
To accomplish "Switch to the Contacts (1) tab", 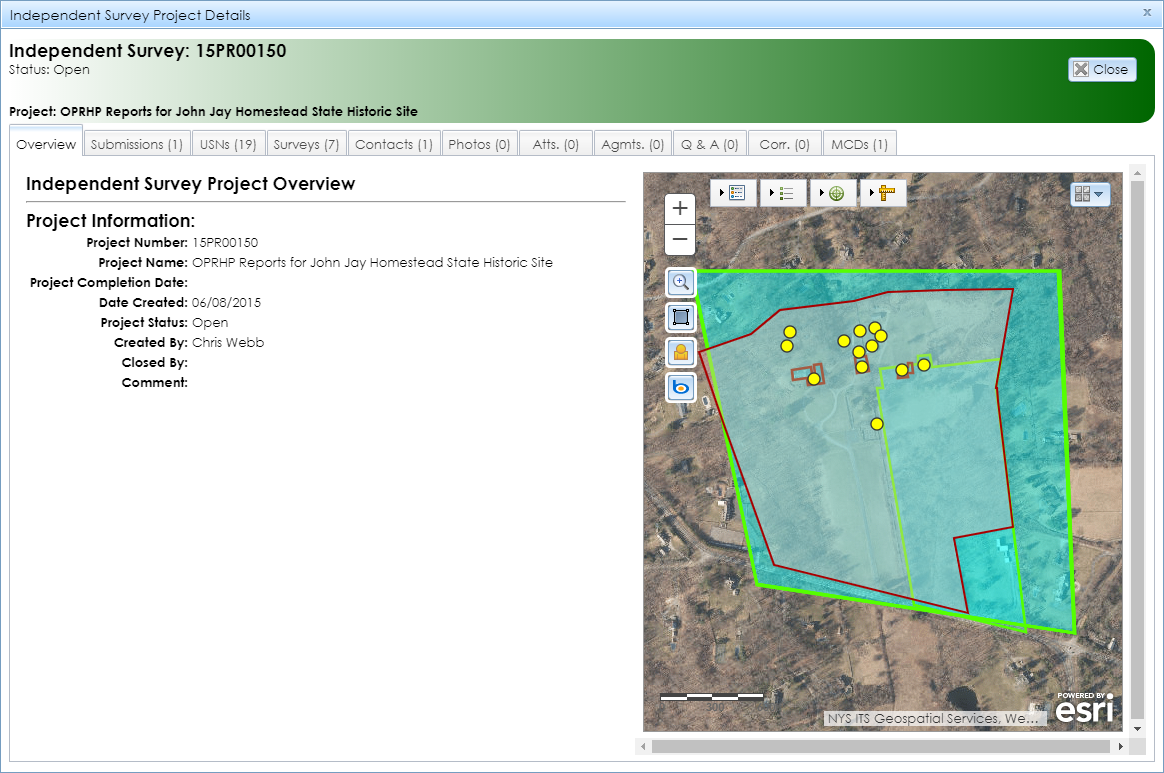I will pos(393,143).
